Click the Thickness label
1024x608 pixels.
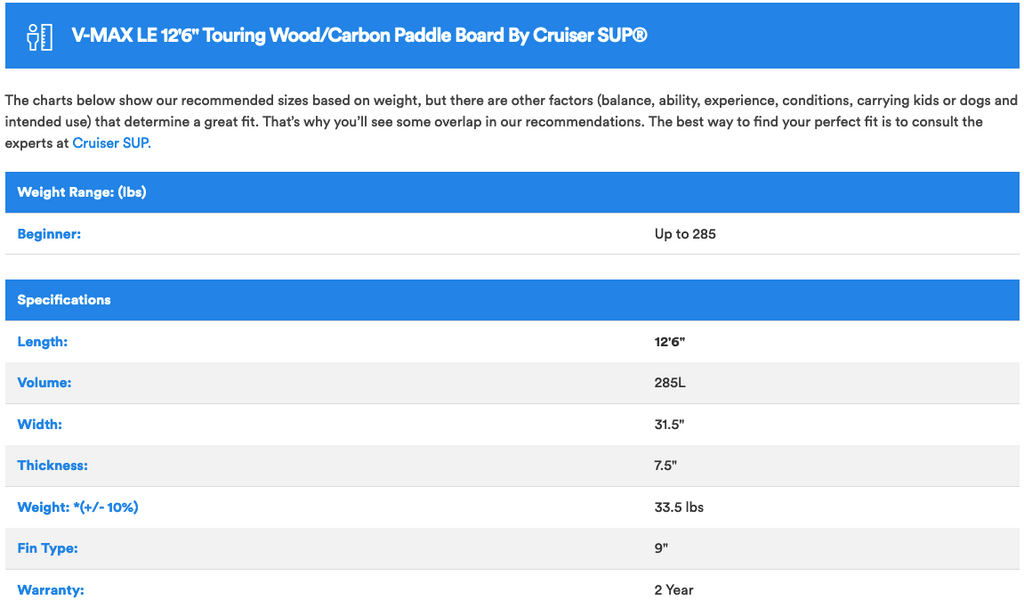52,466
